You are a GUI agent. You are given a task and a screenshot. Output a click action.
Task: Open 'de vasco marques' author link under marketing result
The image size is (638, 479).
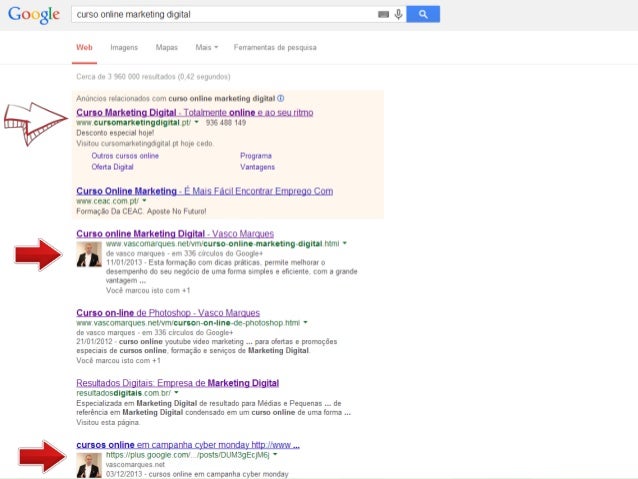(x=135, y=253)
